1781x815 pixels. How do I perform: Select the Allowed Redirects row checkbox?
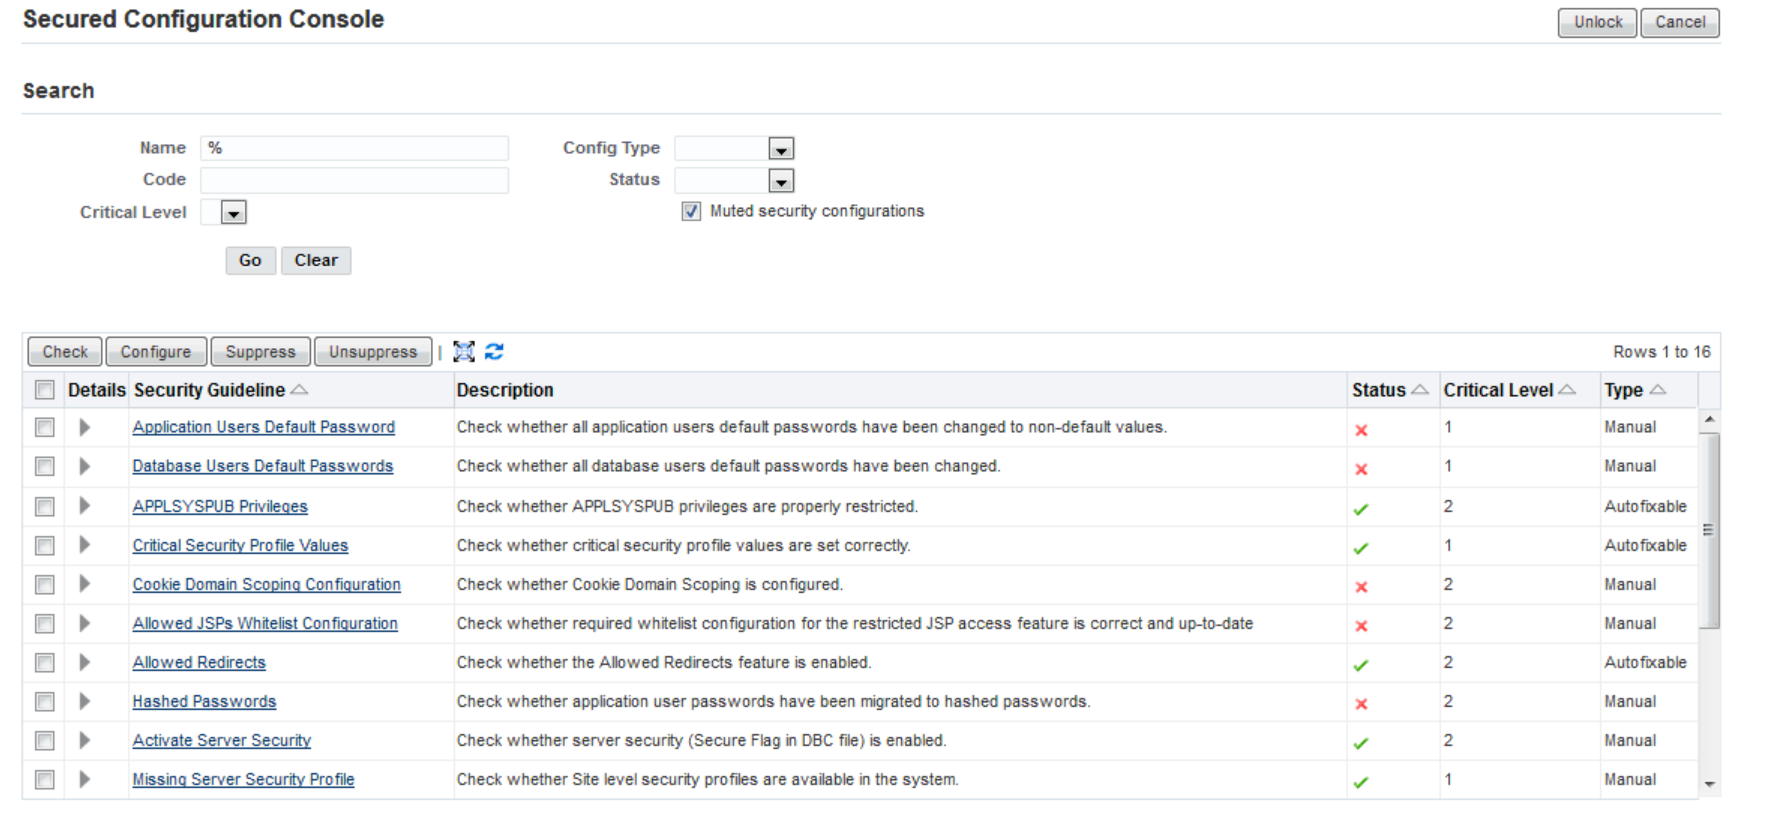45,663
